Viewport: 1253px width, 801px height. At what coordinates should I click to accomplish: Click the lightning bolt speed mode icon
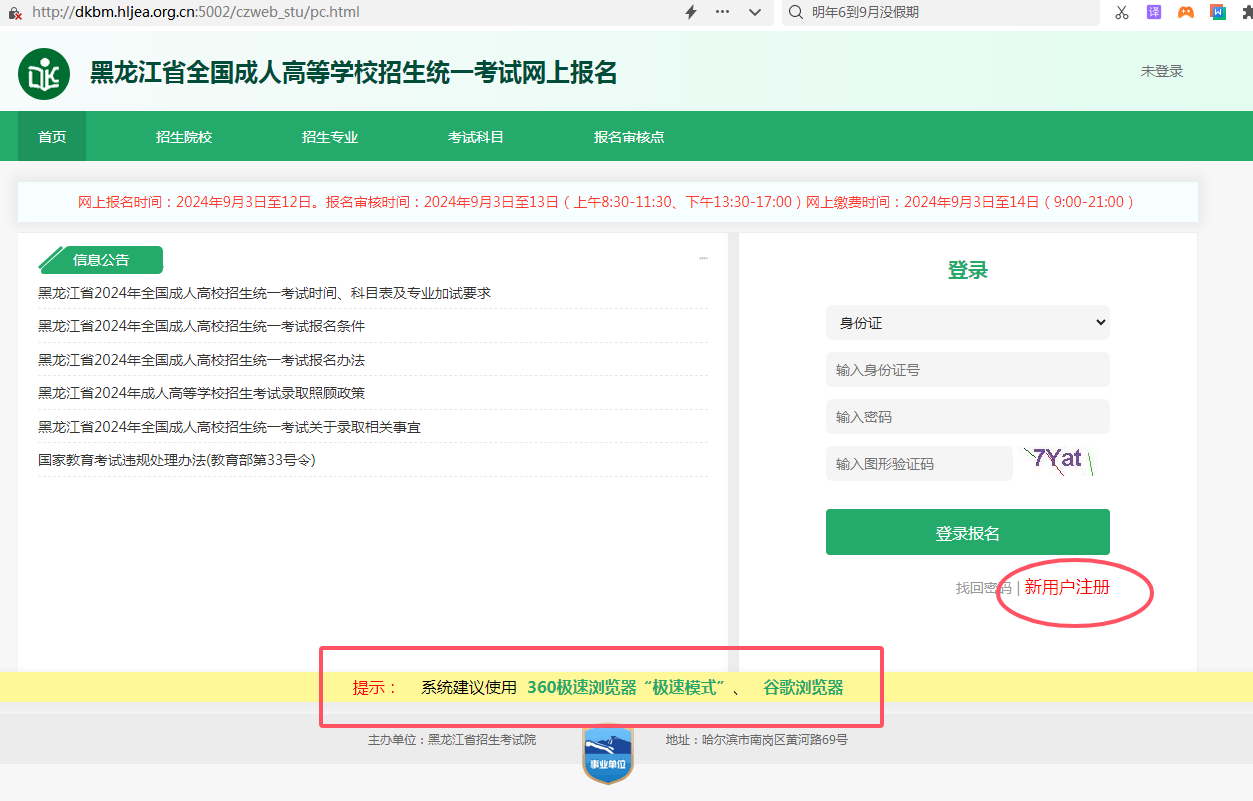(x=690, y=12)
